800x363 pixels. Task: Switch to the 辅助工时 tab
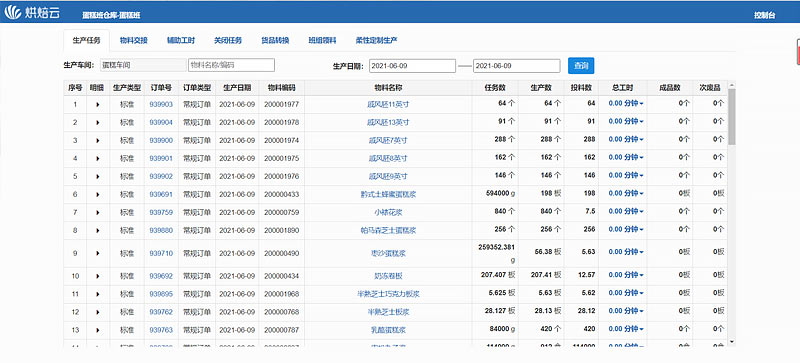coord(181,40)
